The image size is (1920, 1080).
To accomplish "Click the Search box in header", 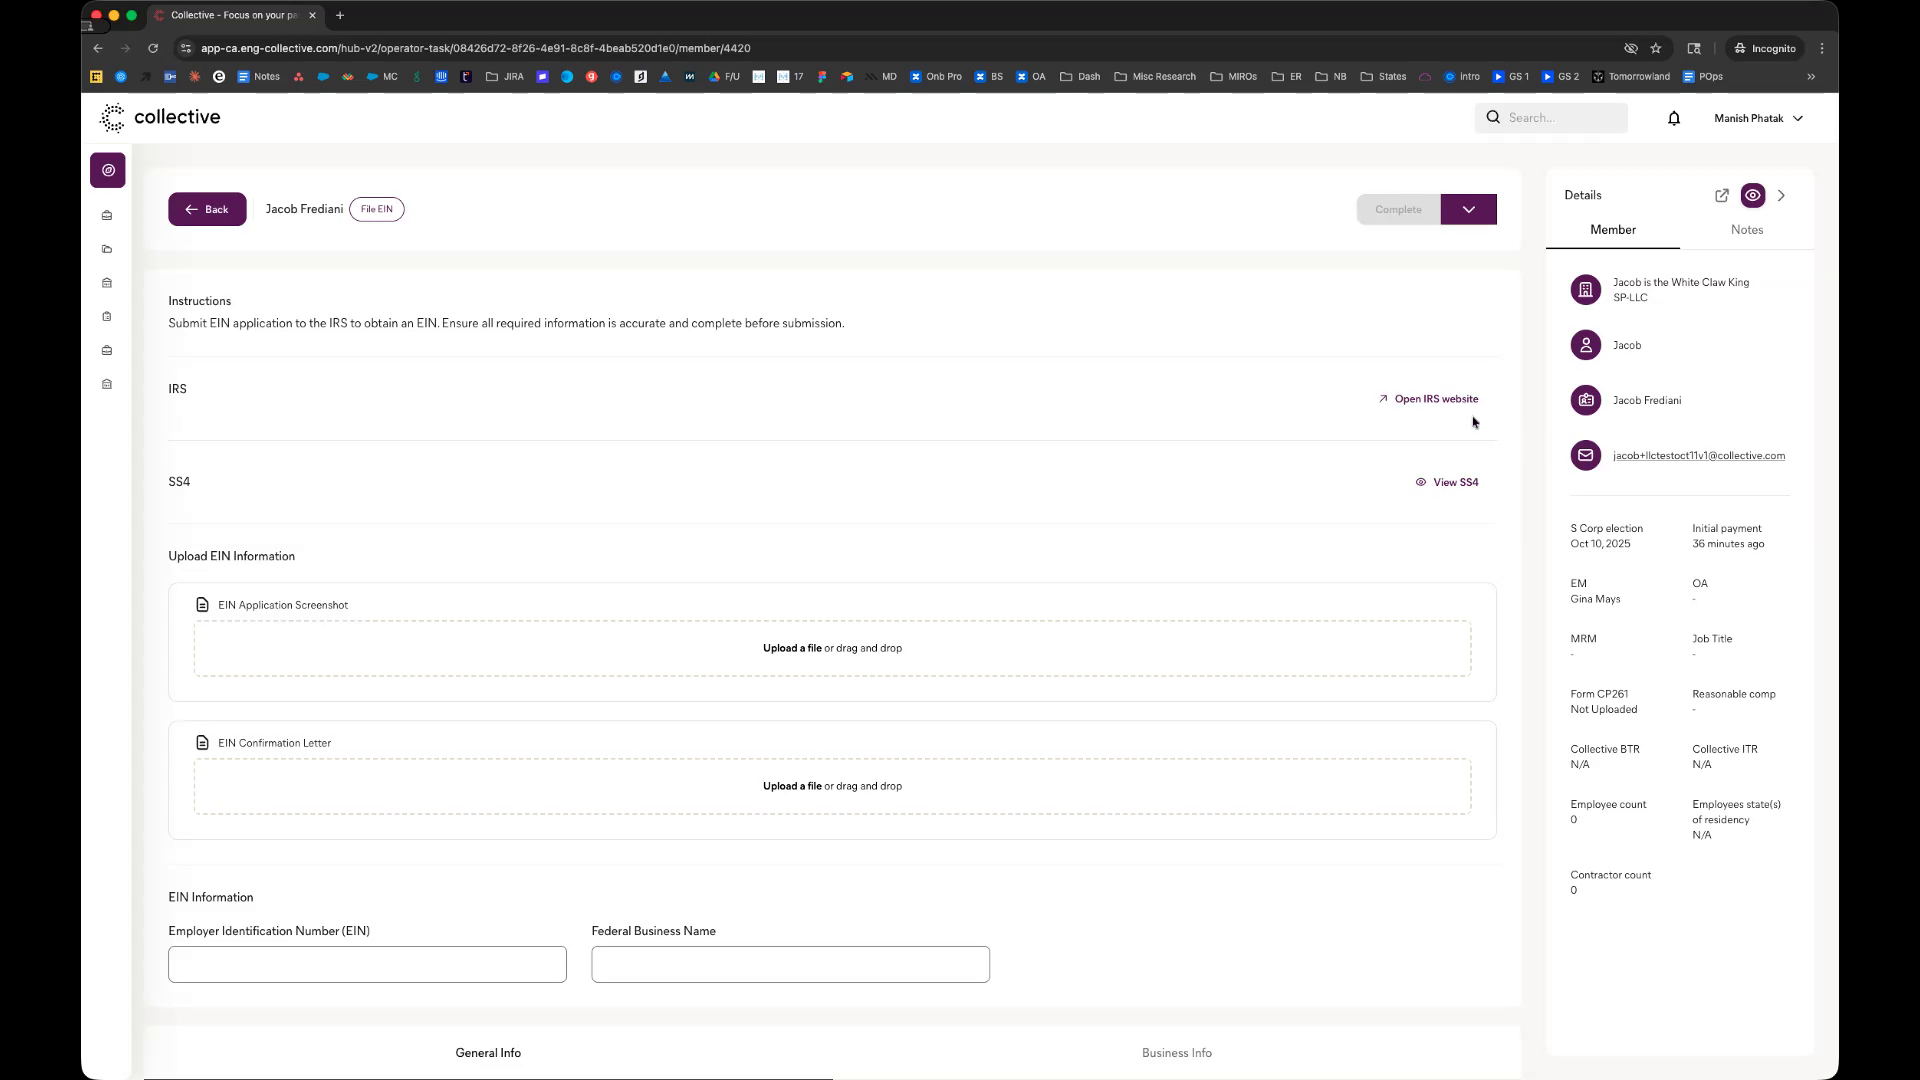I will 1560,118.
